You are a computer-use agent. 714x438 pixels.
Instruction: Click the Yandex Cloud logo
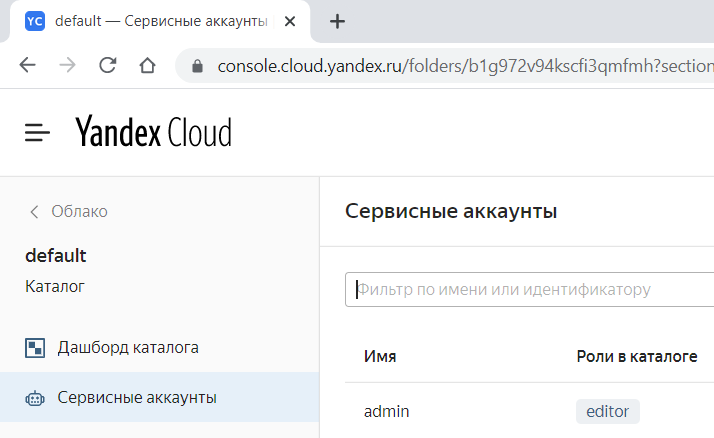[x=153, y=132]
